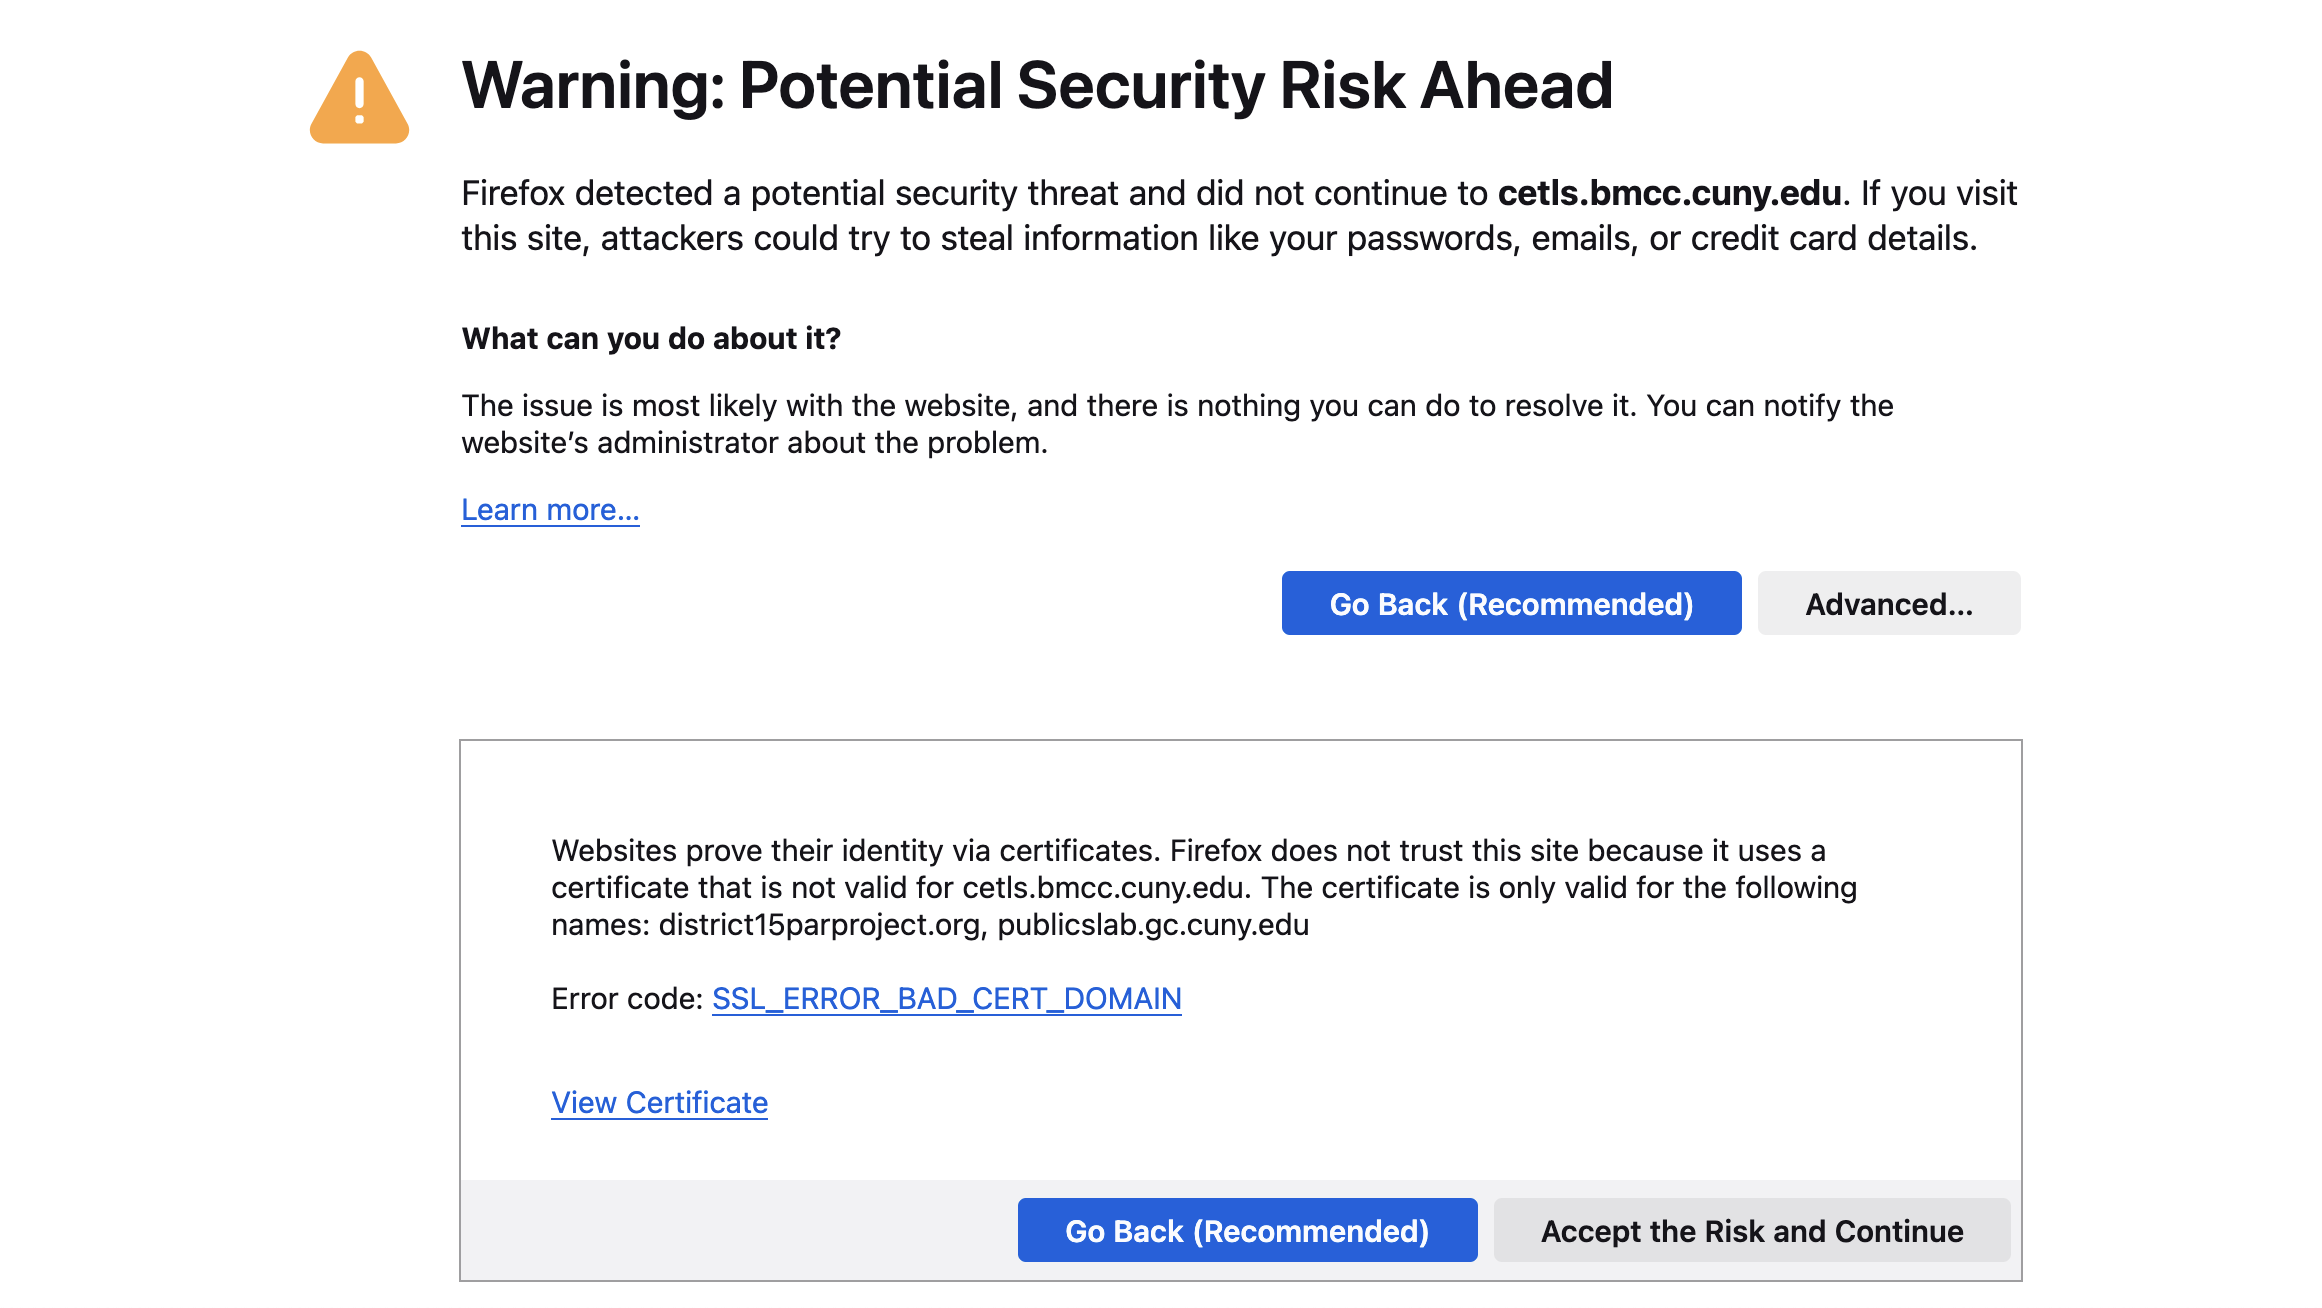2322x1308 pixels.
Task: Open the SSL_ERROR_BAD_CERT_DOMAIN error code link
Action: click(x=946, y=999)
